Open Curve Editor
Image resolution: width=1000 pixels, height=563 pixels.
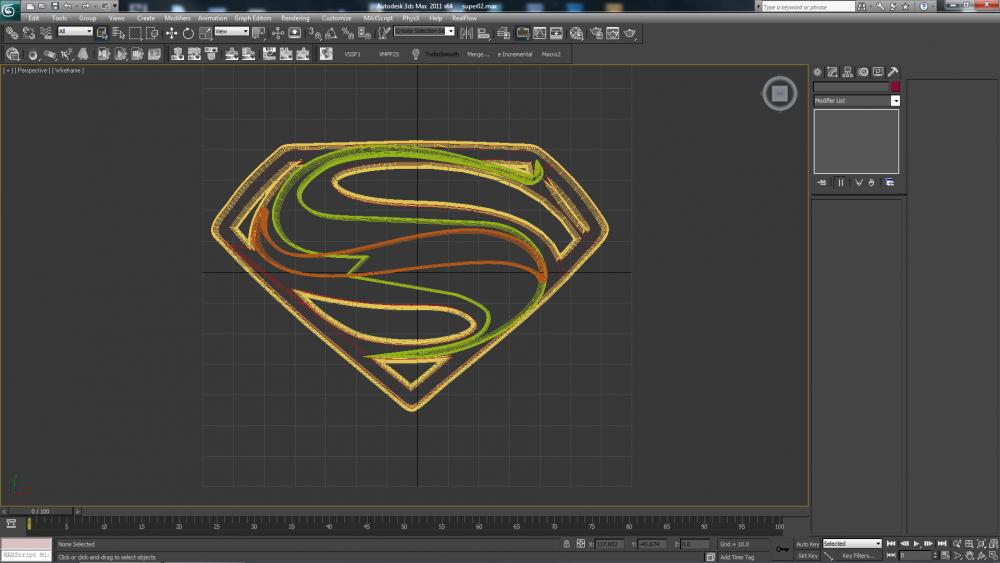(x=540, y=33)
